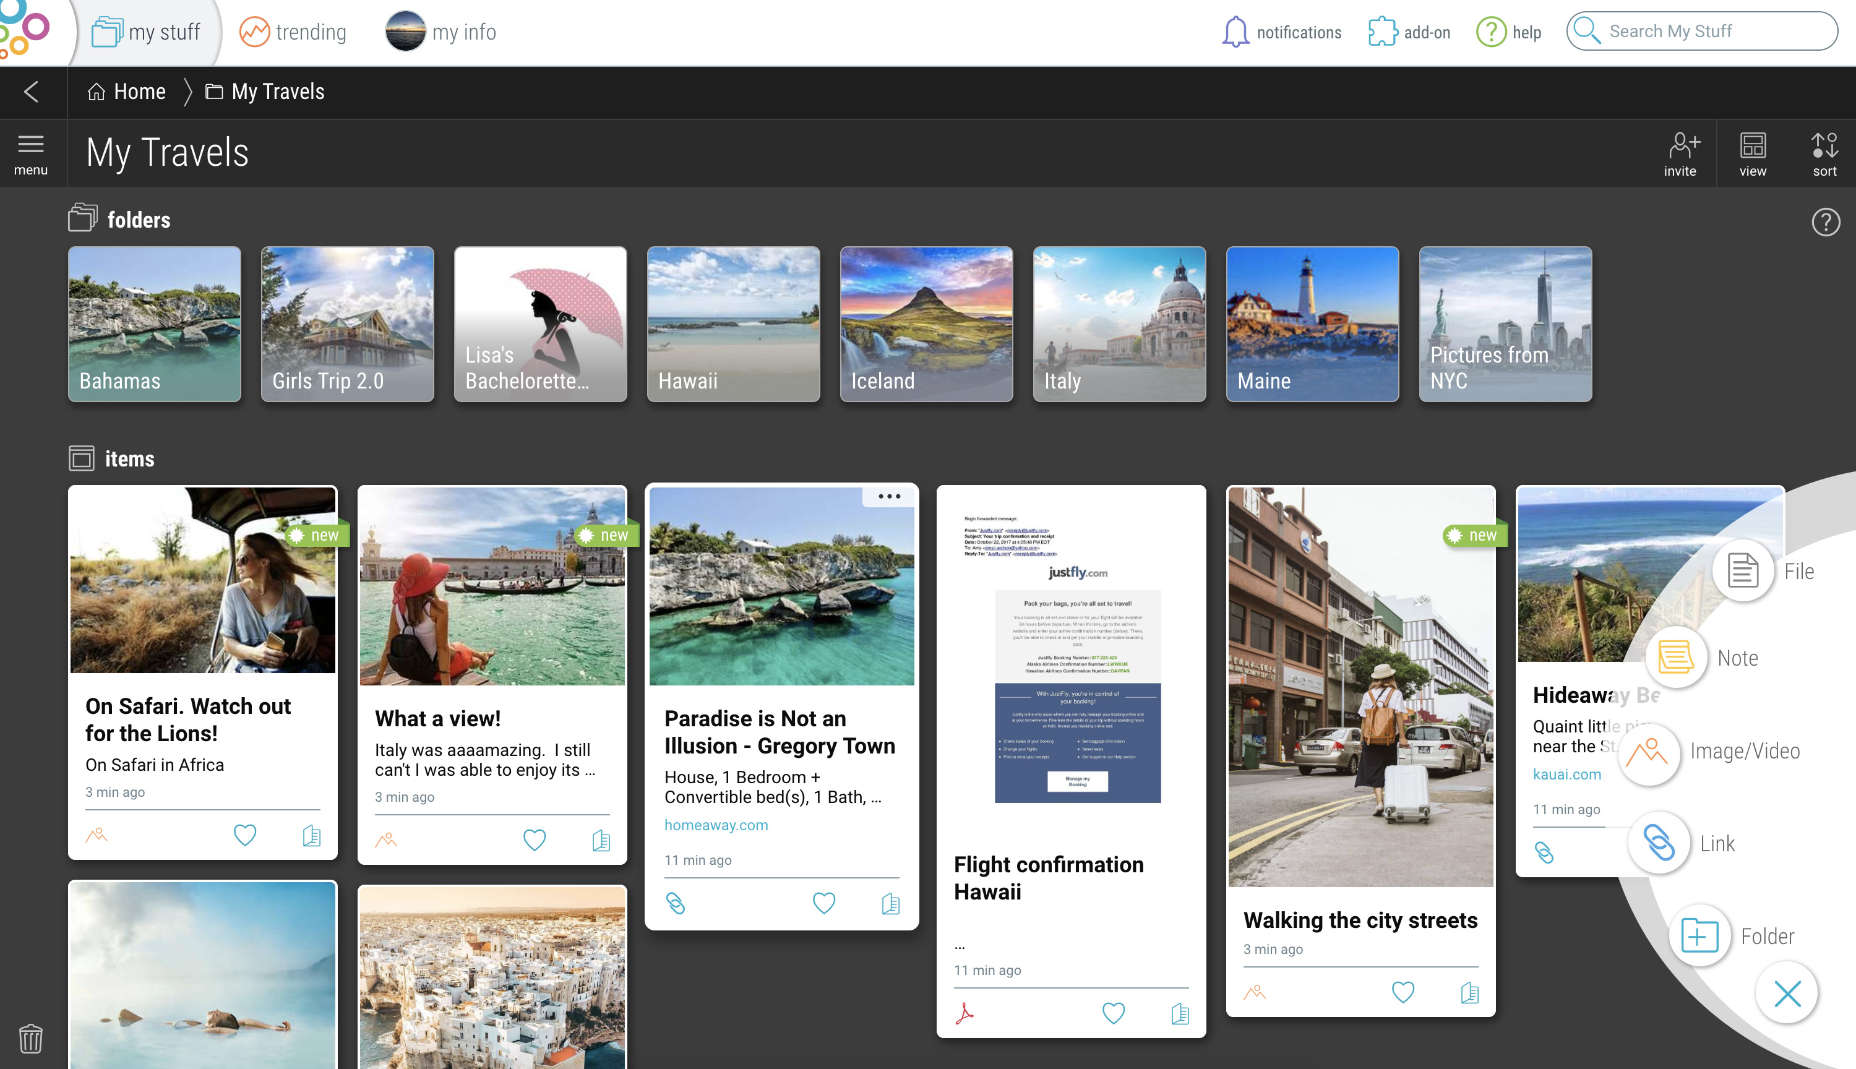The height and width of the screenshot is (1069, 1856).
Task: Open Lisa's Bachelorette folder
Action: tap(540, 324)
